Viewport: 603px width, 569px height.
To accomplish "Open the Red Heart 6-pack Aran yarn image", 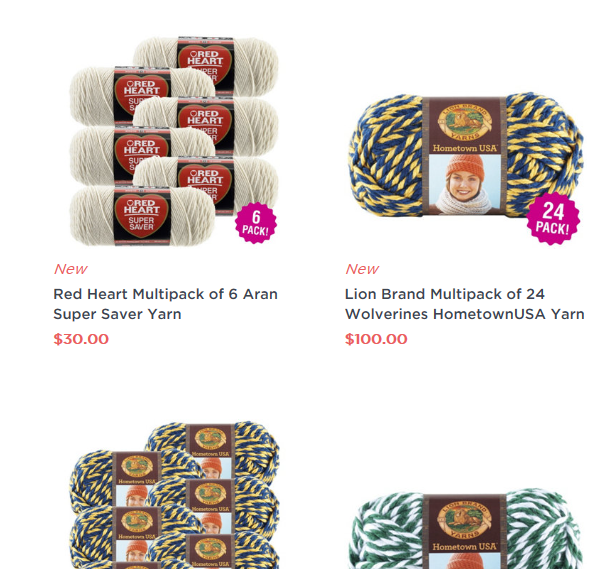I will [174, 141].
